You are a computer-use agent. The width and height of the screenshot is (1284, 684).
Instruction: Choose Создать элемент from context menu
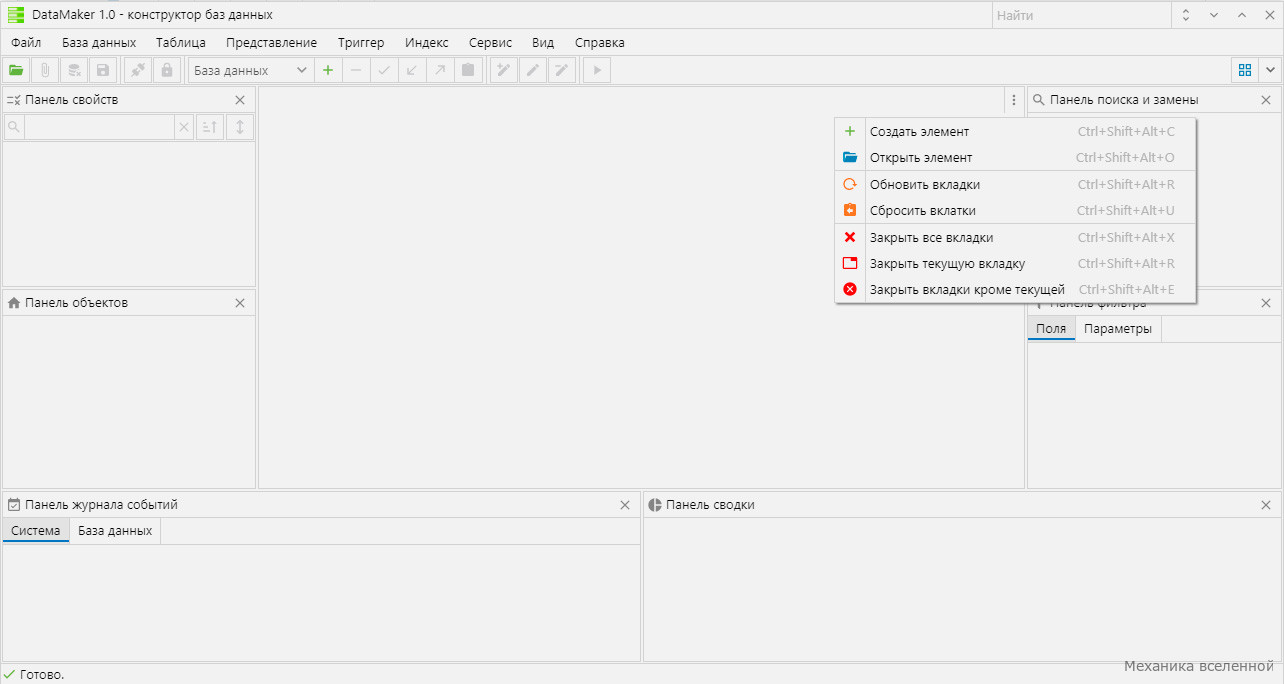(x=1015, y=131)
